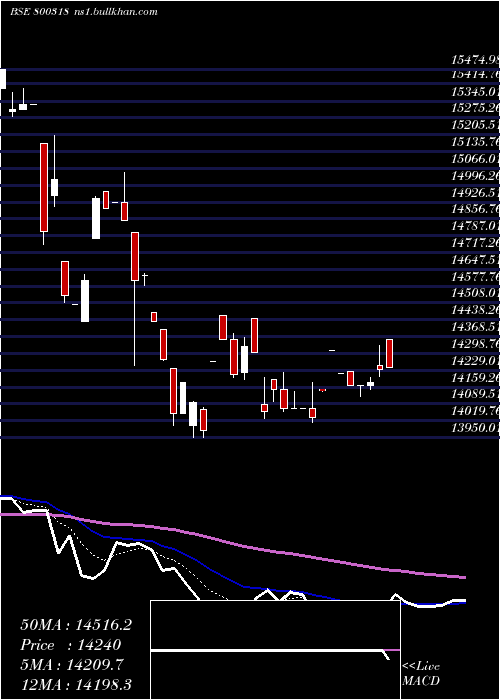Select the 15345.01 price axis label
Viewport: 500px width, 700px height.
[x=475, y=92]
